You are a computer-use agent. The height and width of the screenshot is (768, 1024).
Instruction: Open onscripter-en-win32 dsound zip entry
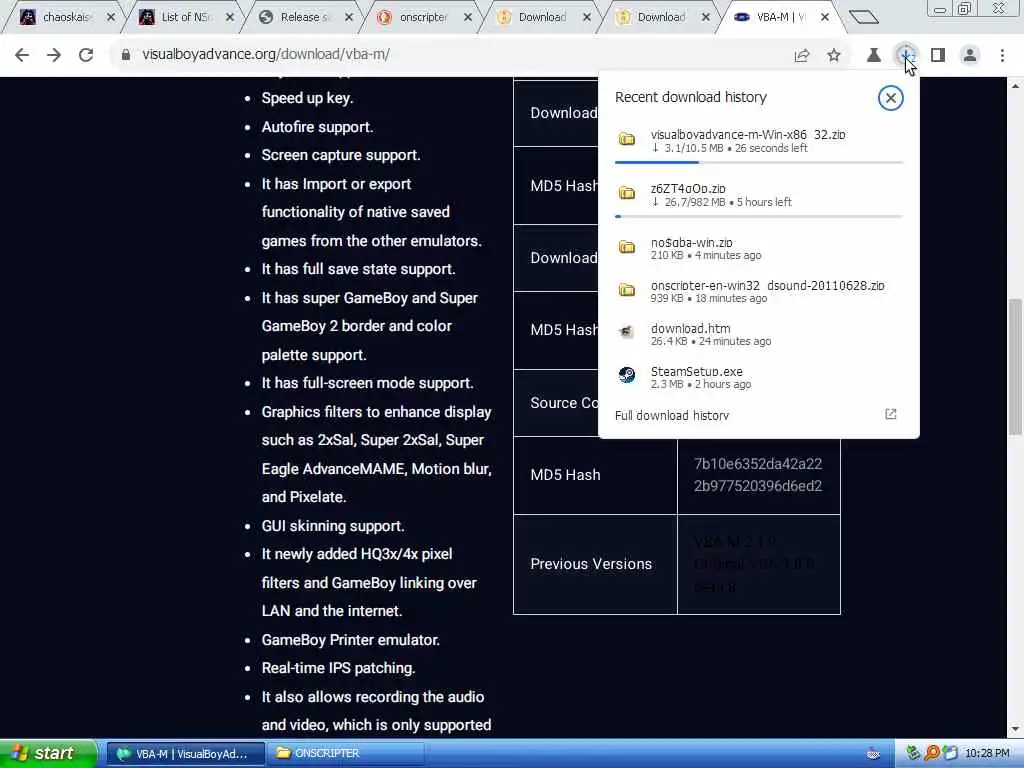759,291
